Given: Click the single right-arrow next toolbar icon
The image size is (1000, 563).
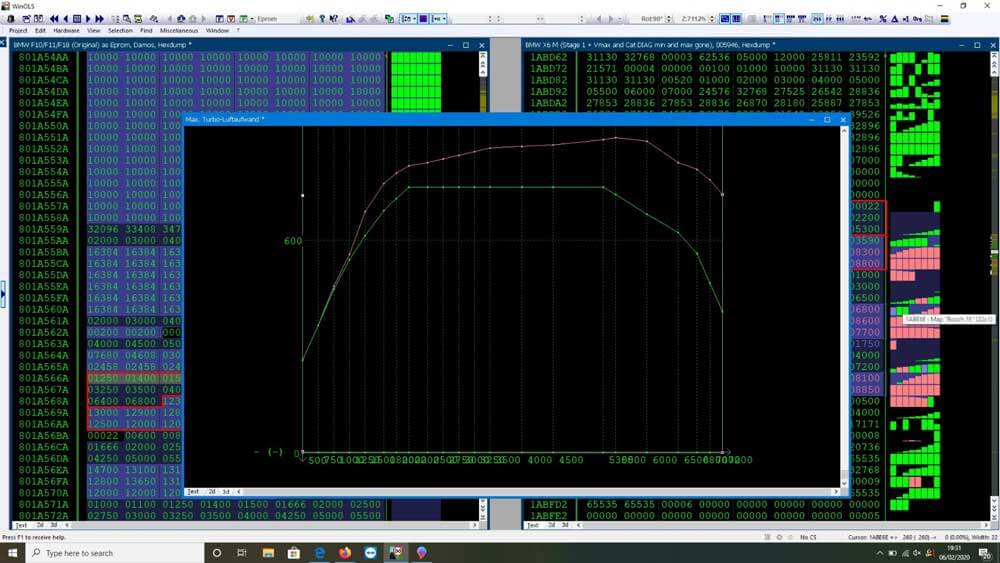Looking at the screenshot, I should click(88, 19).
